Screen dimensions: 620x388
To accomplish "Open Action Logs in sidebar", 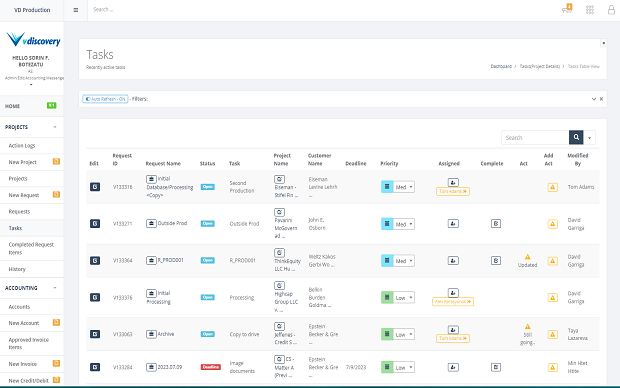I will [x=32, y=146].
